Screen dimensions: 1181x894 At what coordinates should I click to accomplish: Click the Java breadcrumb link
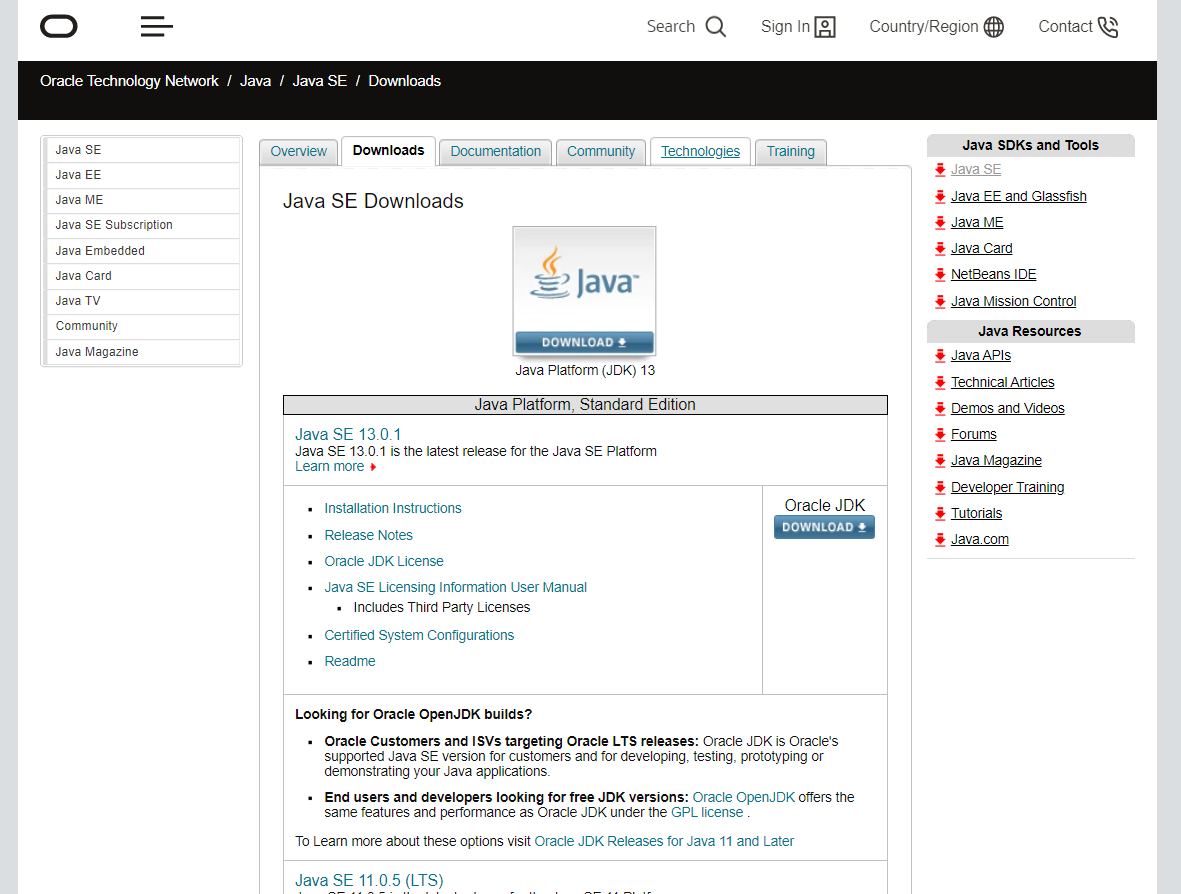255,81
